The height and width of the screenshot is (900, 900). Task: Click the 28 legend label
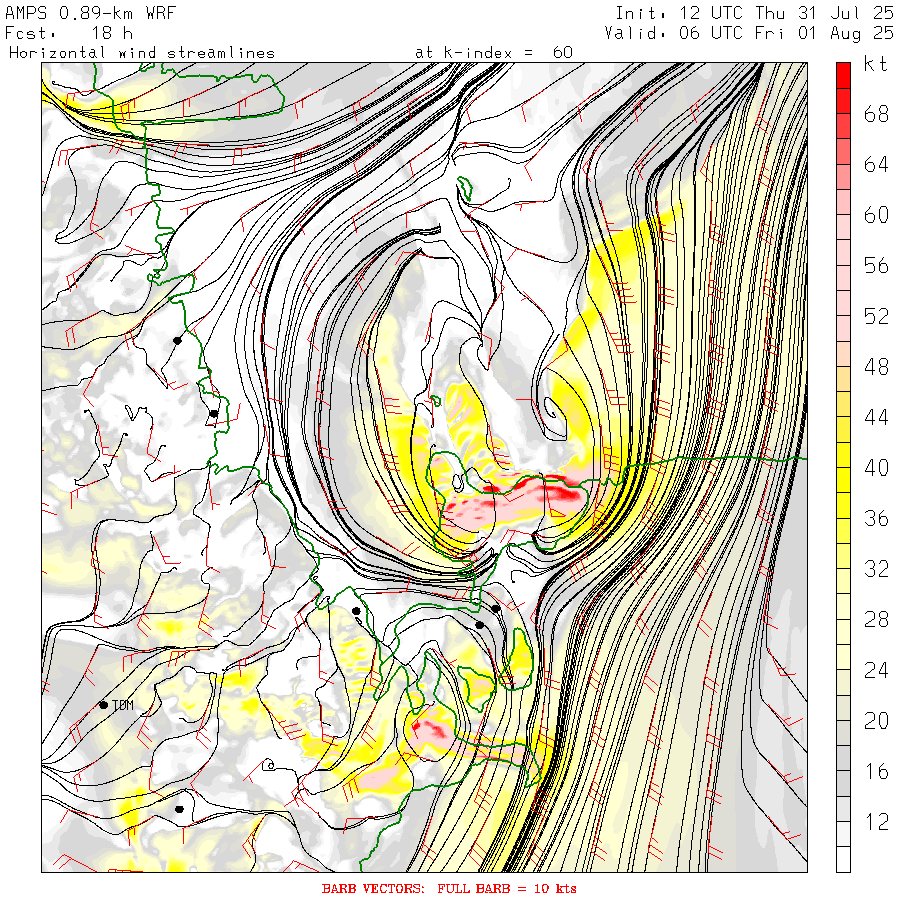(x=876, y=619)
